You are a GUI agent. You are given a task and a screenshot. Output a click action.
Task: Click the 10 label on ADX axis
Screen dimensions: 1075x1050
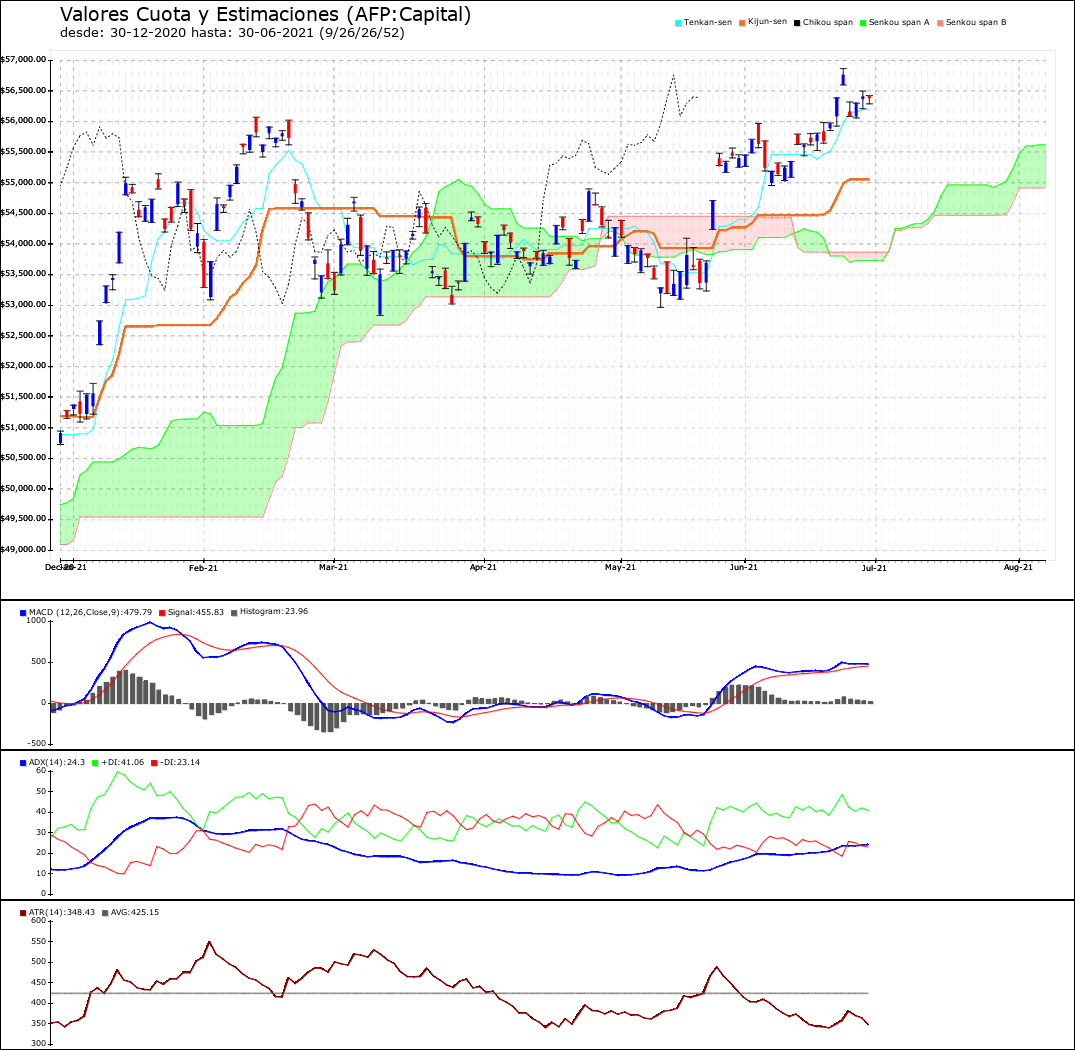(x=40, y=873)
